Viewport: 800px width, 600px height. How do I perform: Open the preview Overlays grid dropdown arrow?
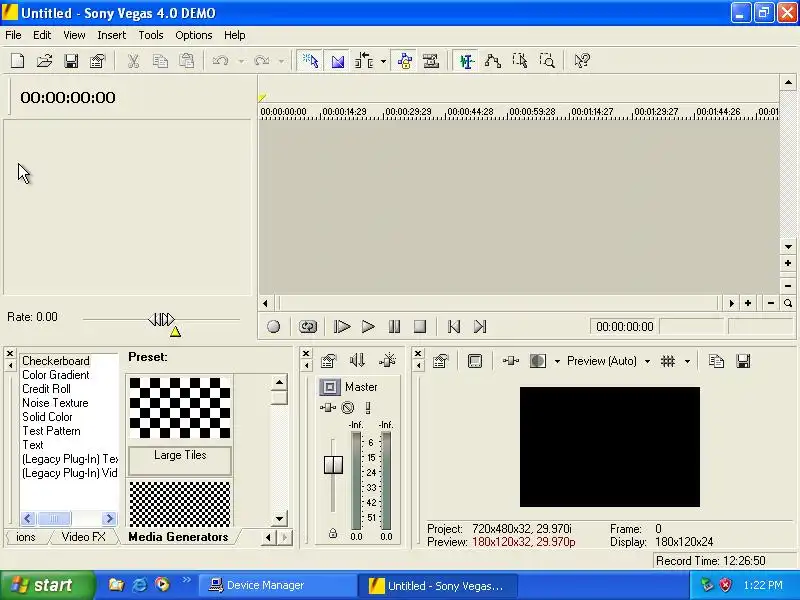click(x=687, y=362)
